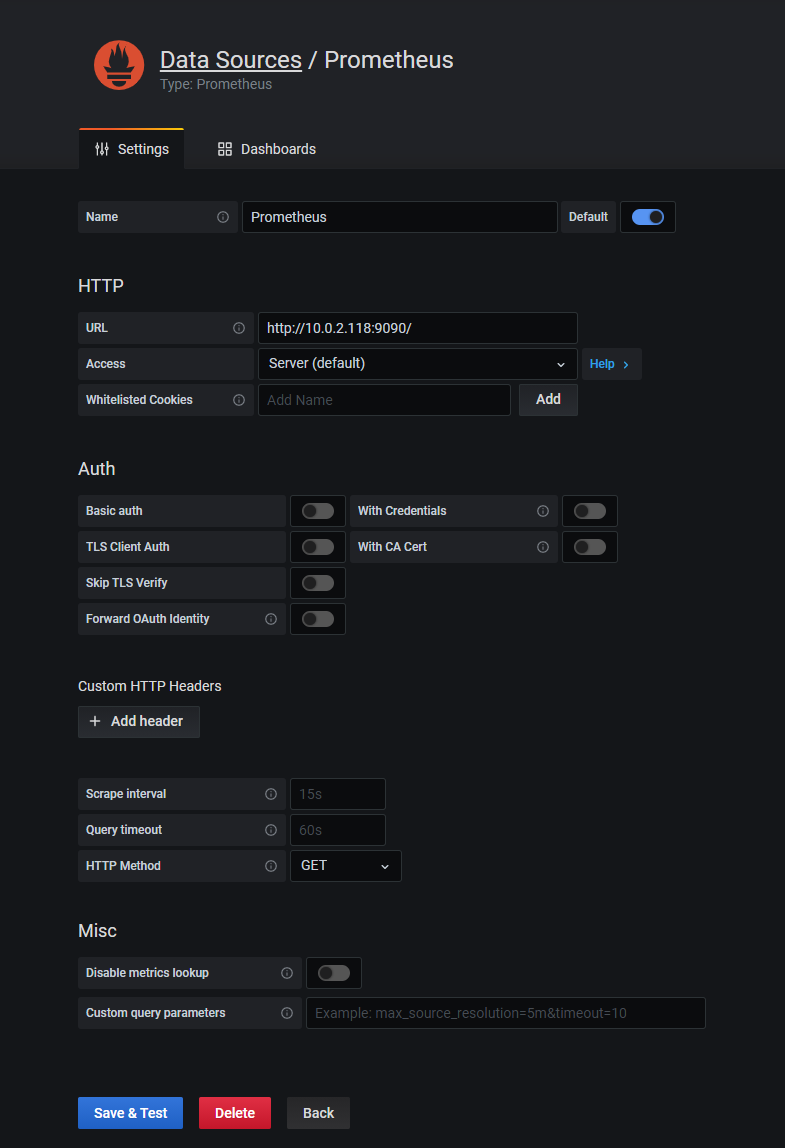785x1148 pixels.
Task: Click info icon next to Forward OAuth Identity
Action: click(271, 619)
